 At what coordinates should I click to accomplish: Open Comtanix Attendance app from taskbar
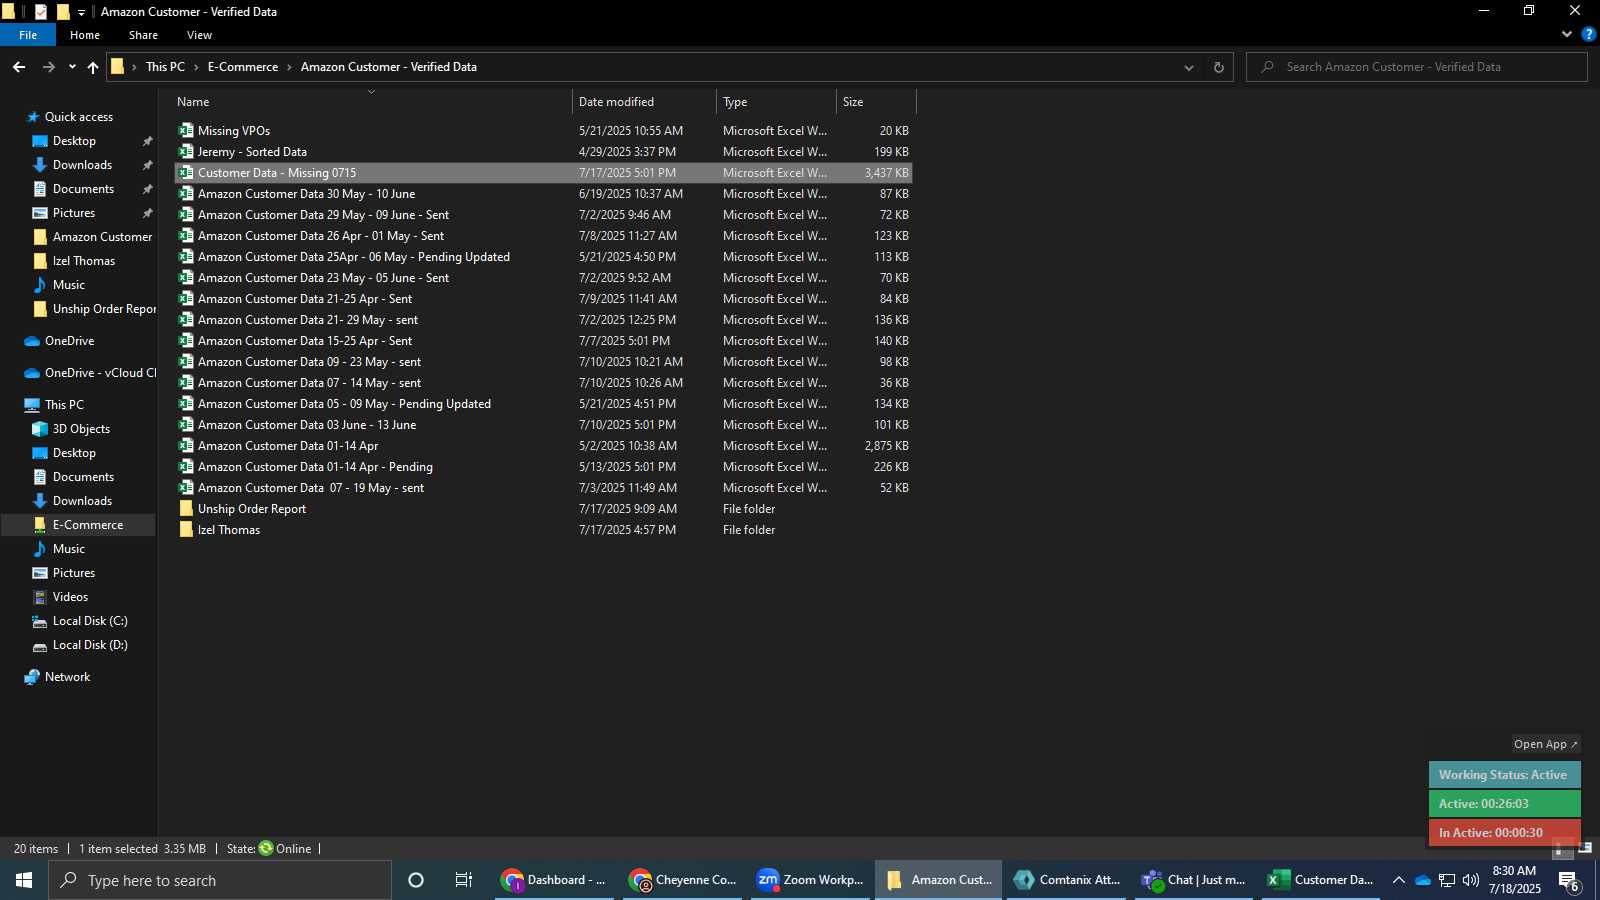click(x=1066, y=880)
